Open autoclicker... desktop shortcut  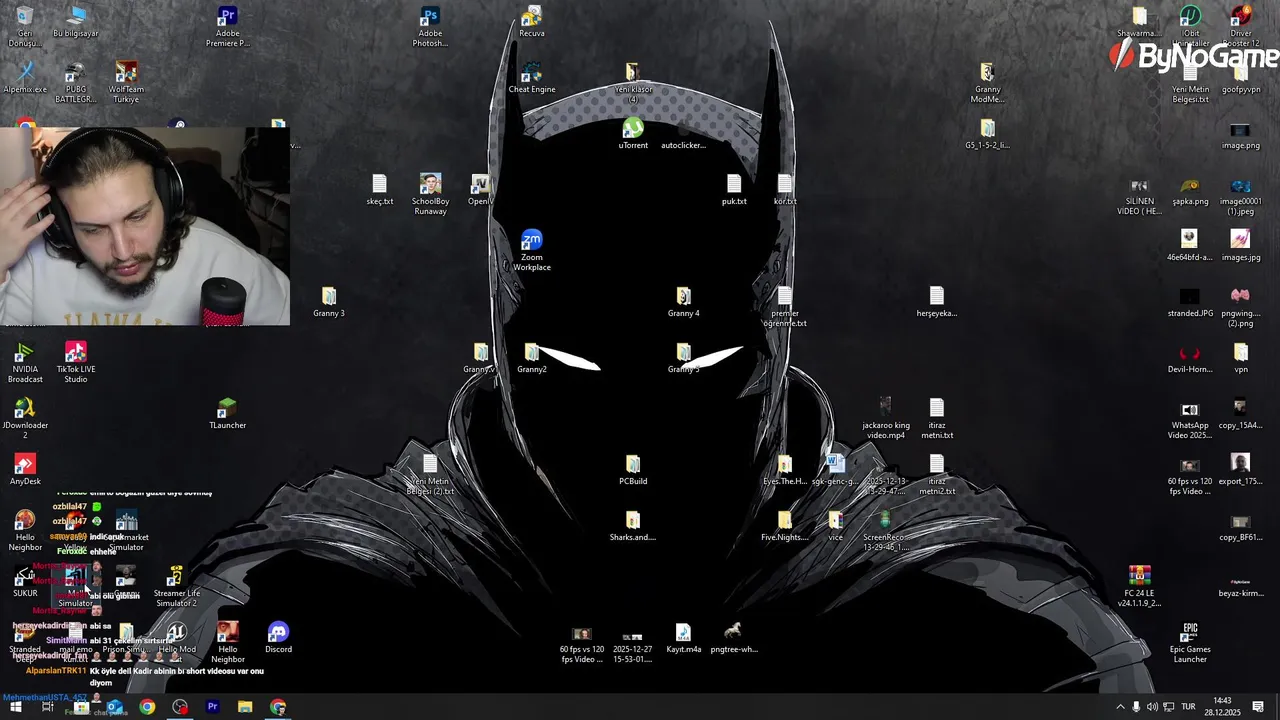(683, 134)
